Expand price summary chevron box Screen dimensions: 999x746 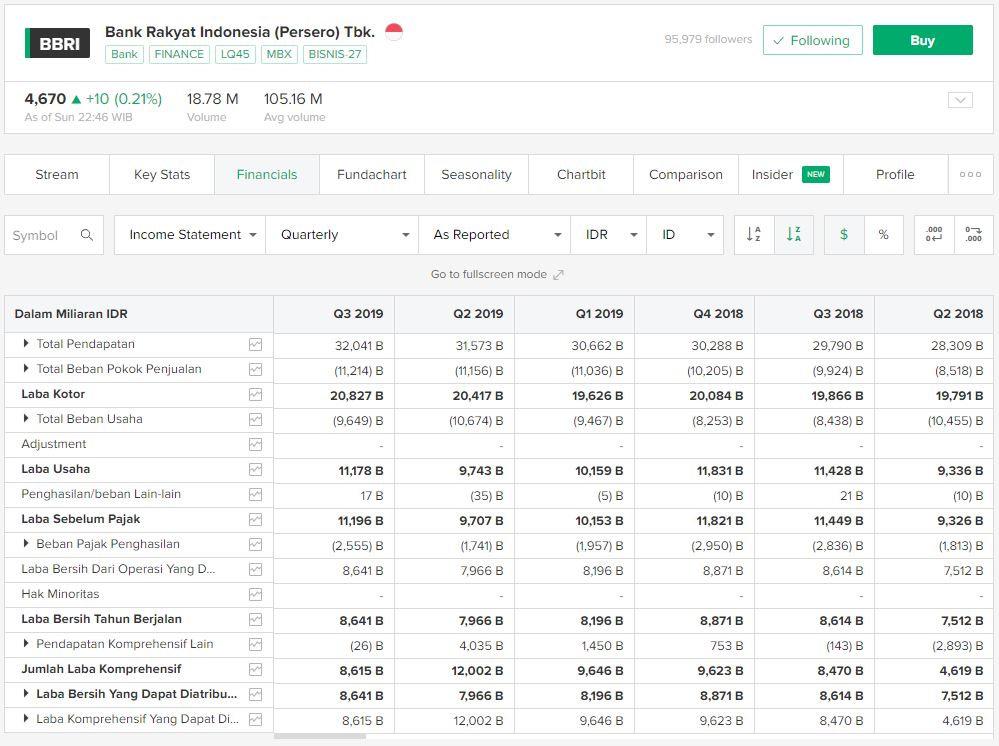click(960, 100)
